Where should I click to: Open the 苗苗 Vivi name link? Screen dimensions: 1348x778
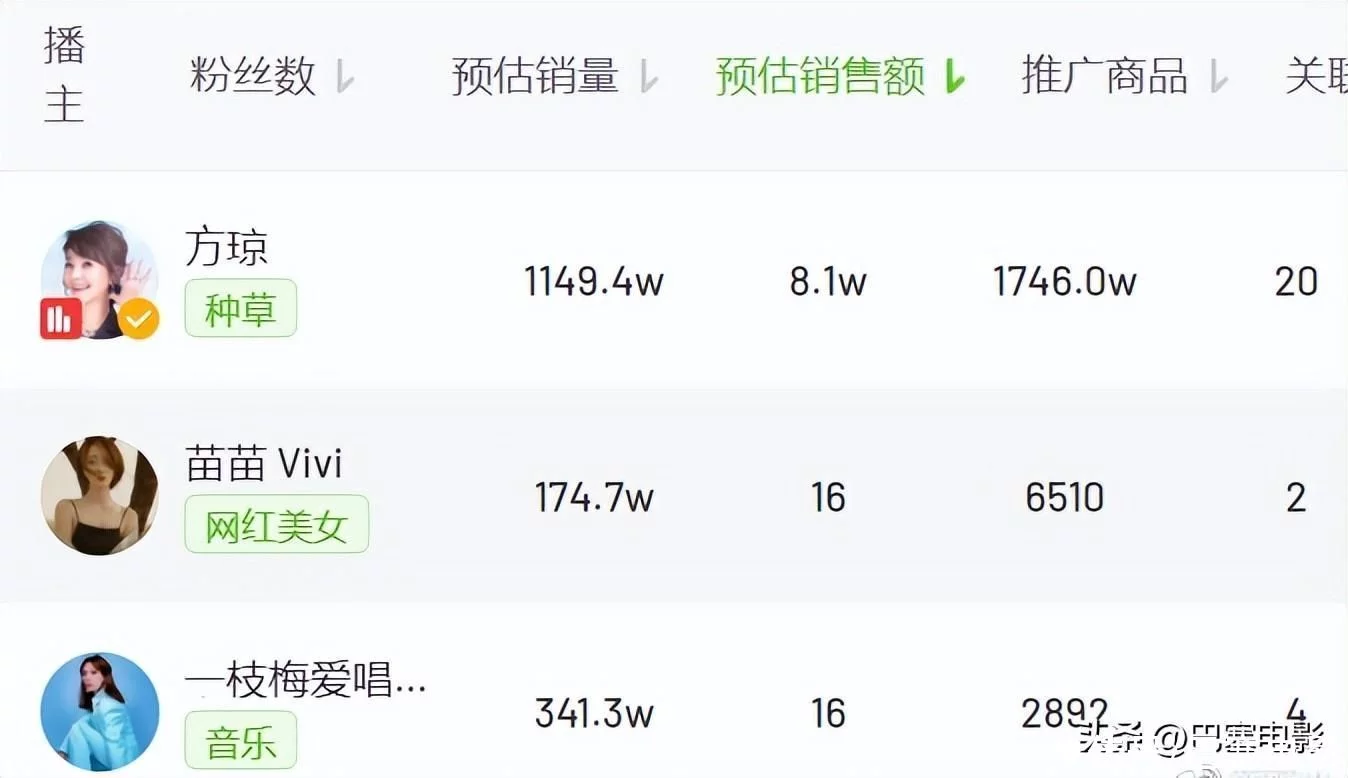tap(265, 464)
